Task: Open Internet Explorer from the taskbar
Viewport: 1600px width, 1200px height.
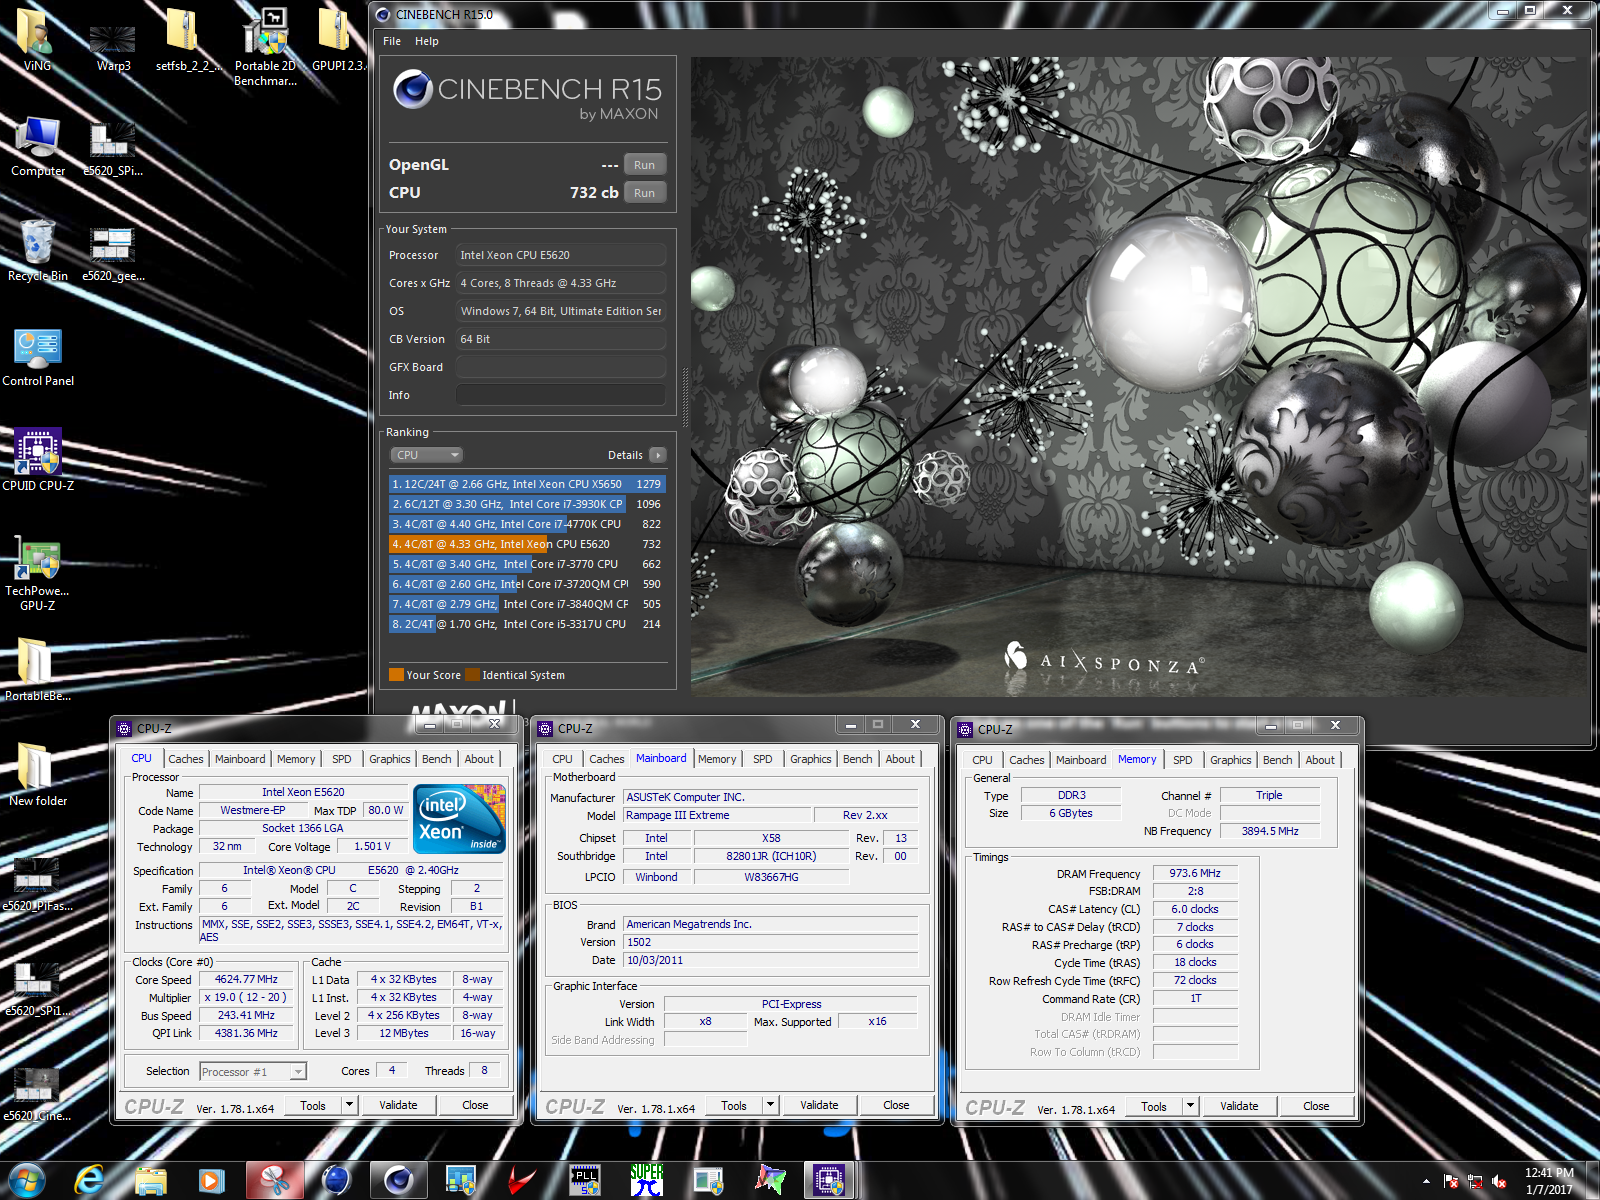Action: (x=90, y=1180)
